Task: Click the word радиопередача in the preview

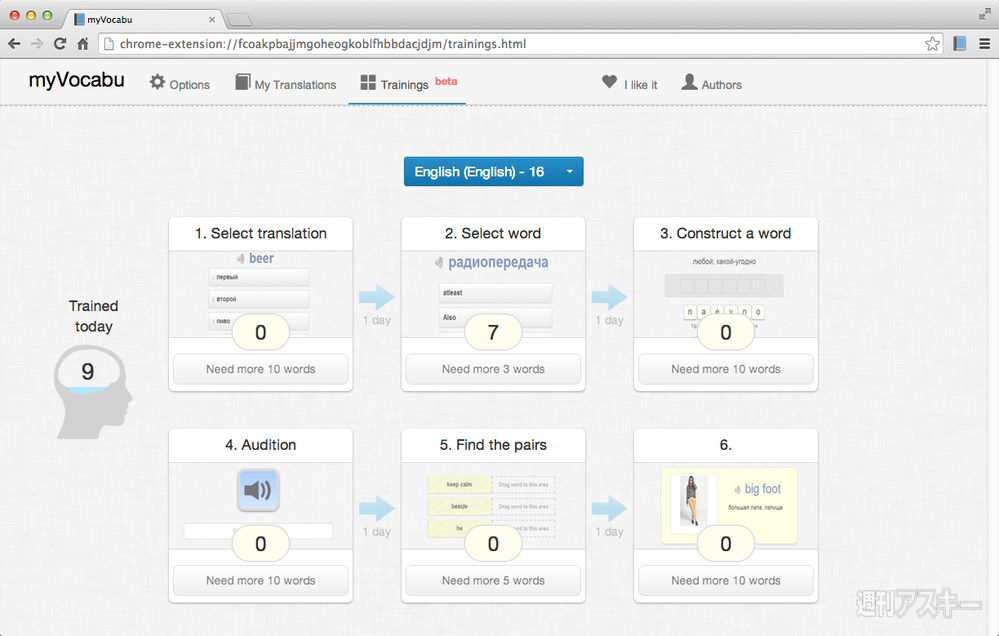Action: pyautogui.click(x=498, y=262)
